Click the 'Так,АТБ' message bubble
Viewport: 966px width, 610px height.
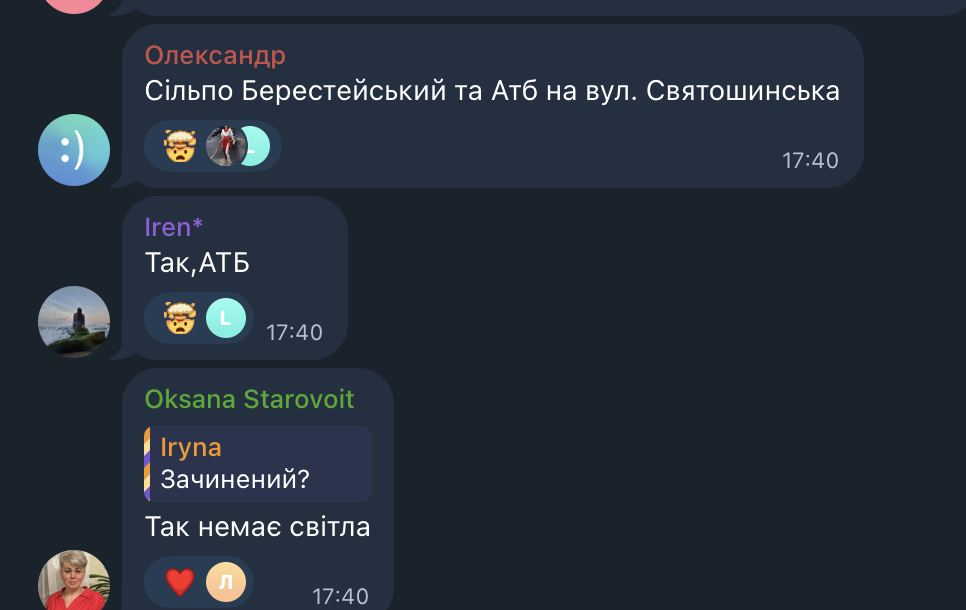click(235, 278)
